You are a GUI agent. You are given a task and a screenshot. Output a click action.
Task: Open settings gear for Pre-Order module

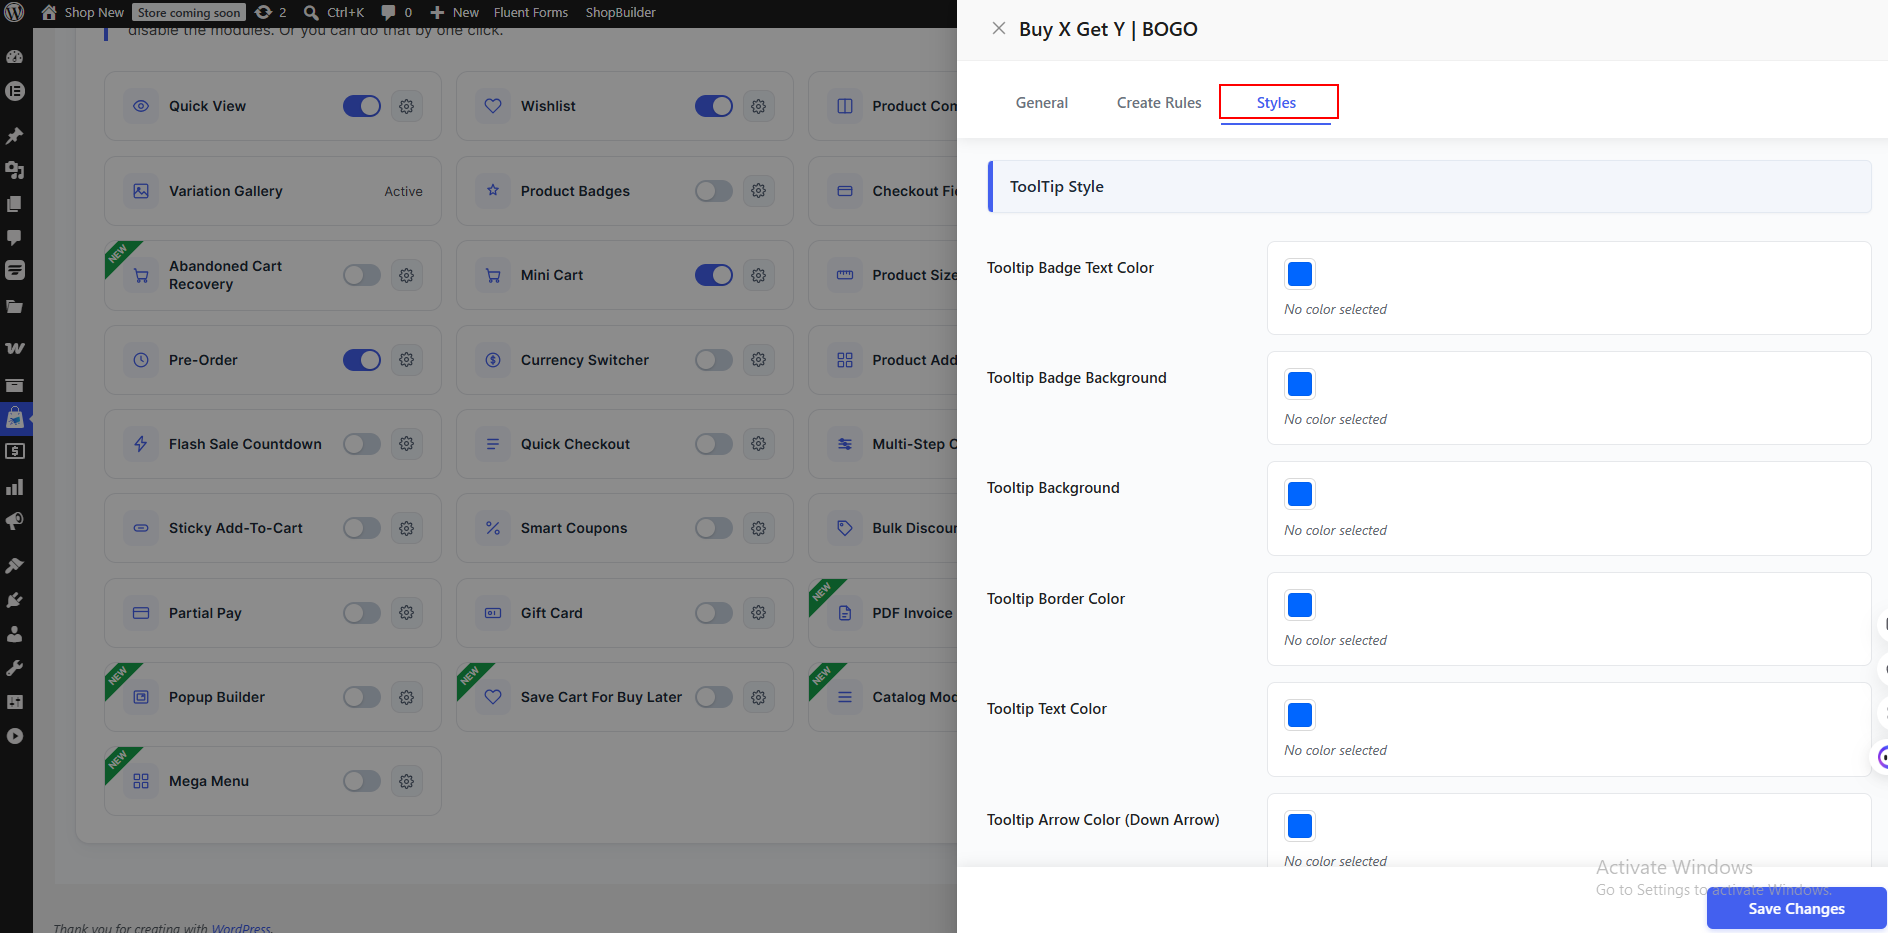(x=406, y=360)
